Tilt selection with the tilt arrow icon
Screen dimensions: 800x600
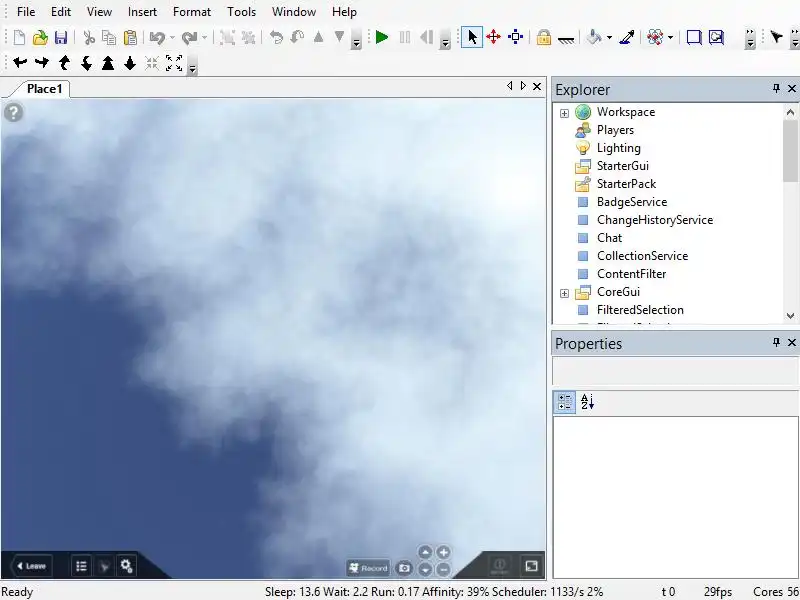coord(297,37)
